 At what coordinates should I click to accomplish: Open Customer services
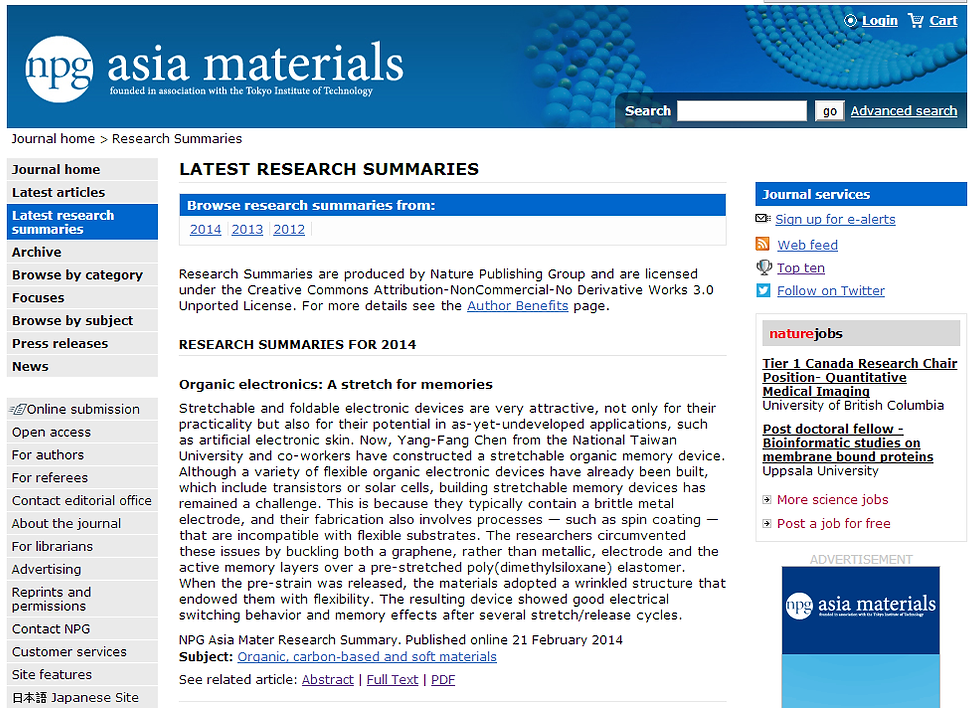[x=82, y=652]
